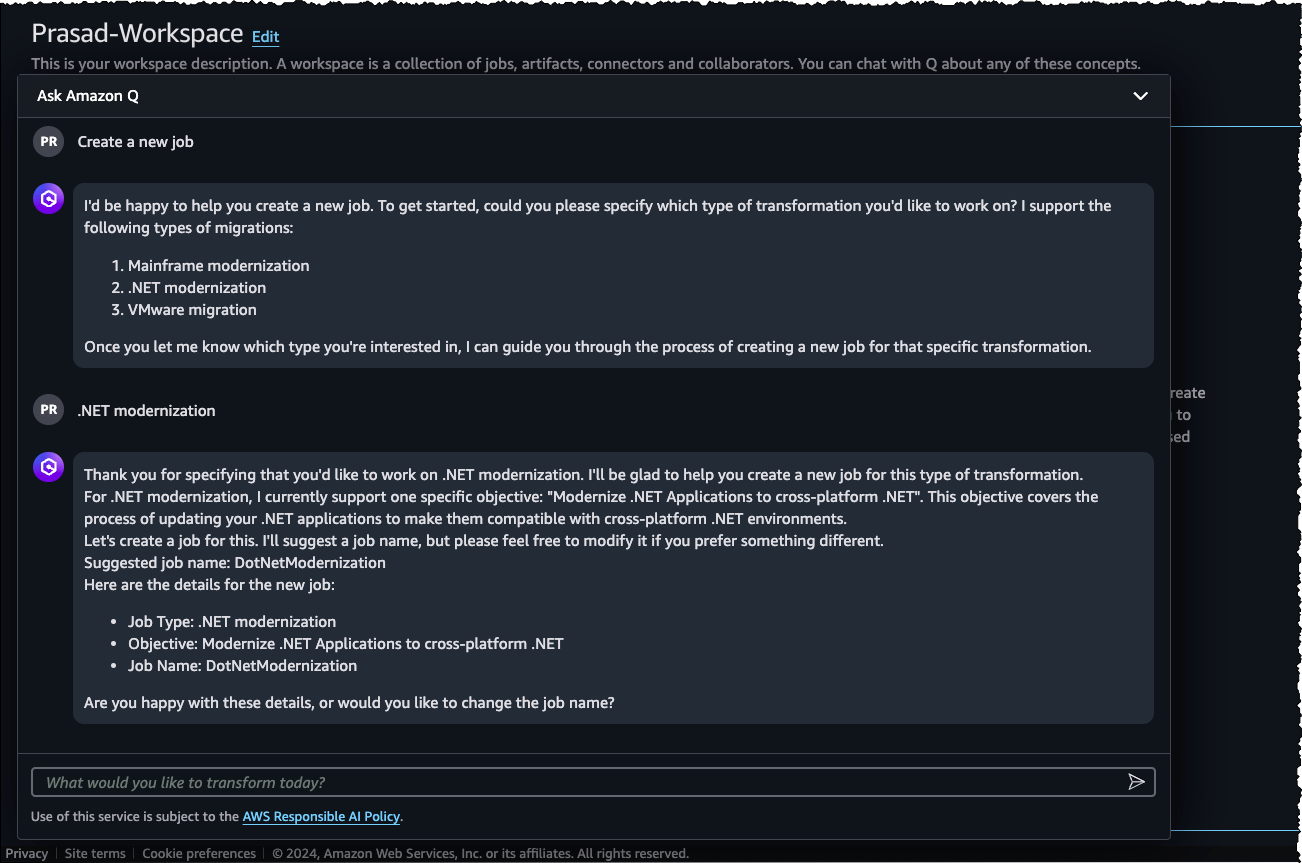Click the "Job Name: DotNetModernization" bullet
The height and width of the screenshot is (863, 1302).
[242, 666]
